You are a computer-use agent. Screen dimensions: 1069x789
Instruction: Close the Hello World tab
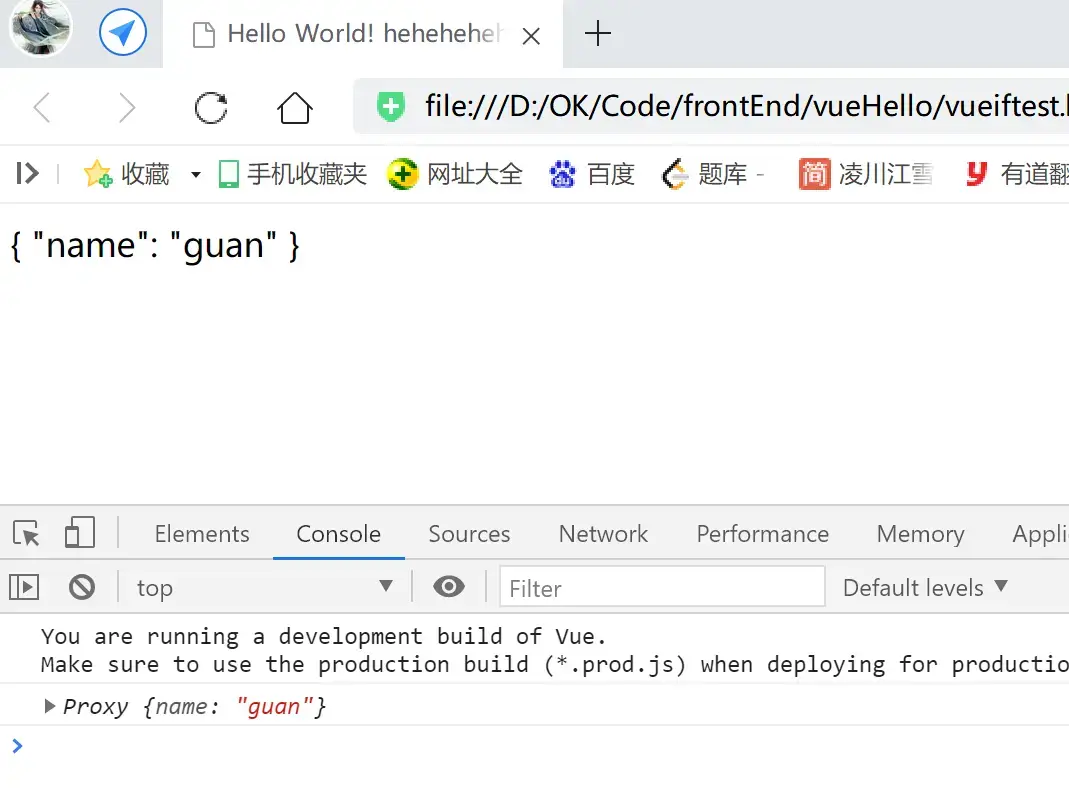pyautogui.click(x=530, y=36)
